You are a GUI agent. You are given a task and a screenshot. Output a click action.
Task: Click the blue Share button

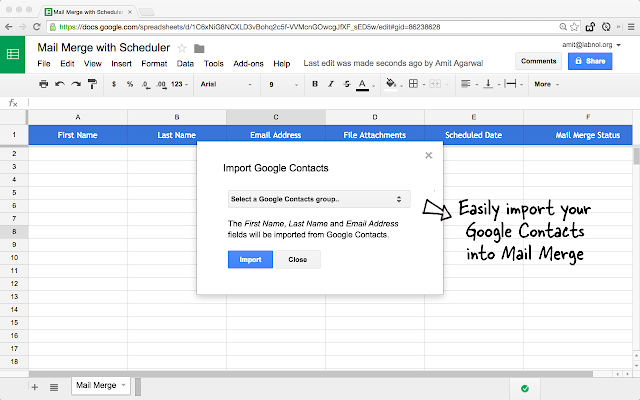pos(590,61)
